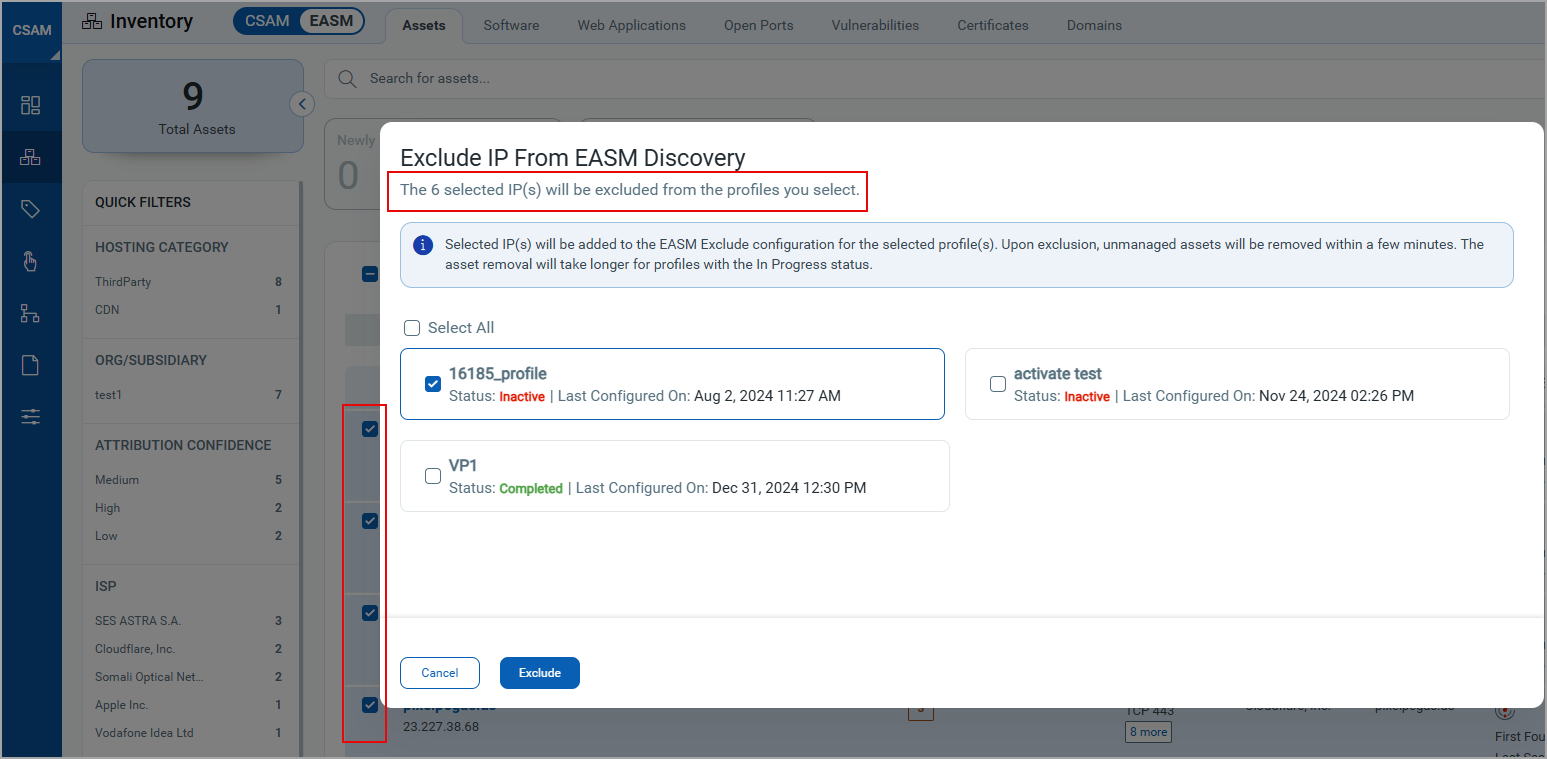Image resolution: width=1547 pixels, height=759 pixels.
Task: Open the Dashboard icon in left sidebar
Action: click(x=32, y=104)
